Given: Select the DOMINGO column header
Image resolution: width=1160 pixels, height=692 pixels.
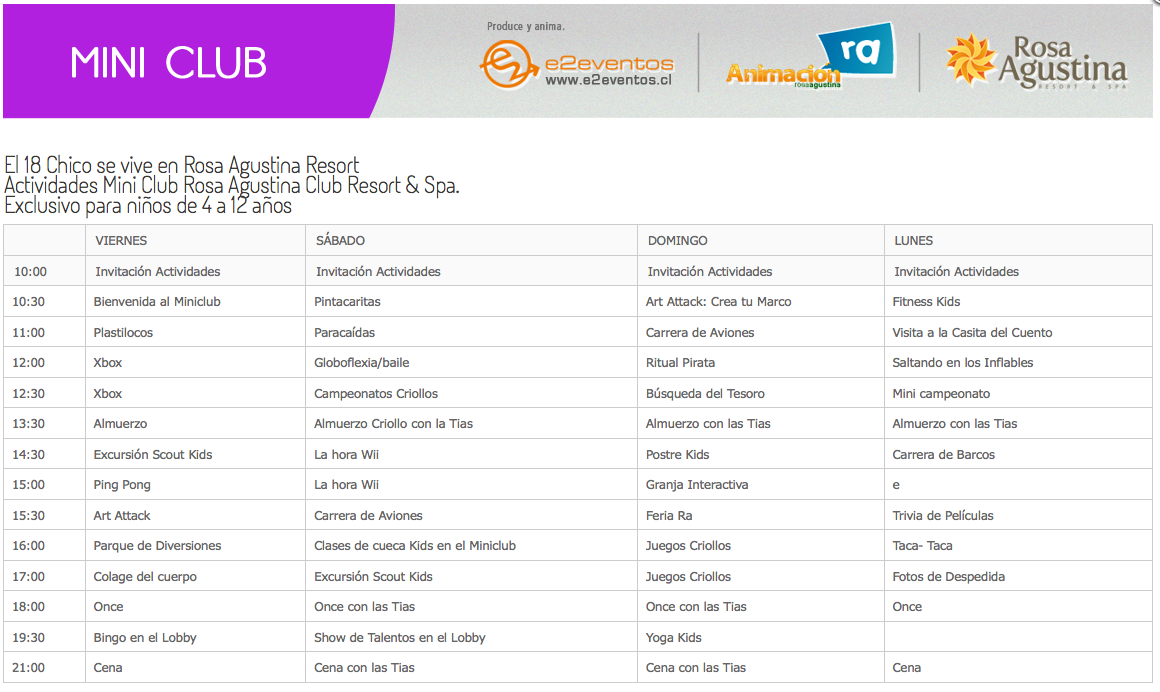Looking at the screenshot, I should [677, 241].
